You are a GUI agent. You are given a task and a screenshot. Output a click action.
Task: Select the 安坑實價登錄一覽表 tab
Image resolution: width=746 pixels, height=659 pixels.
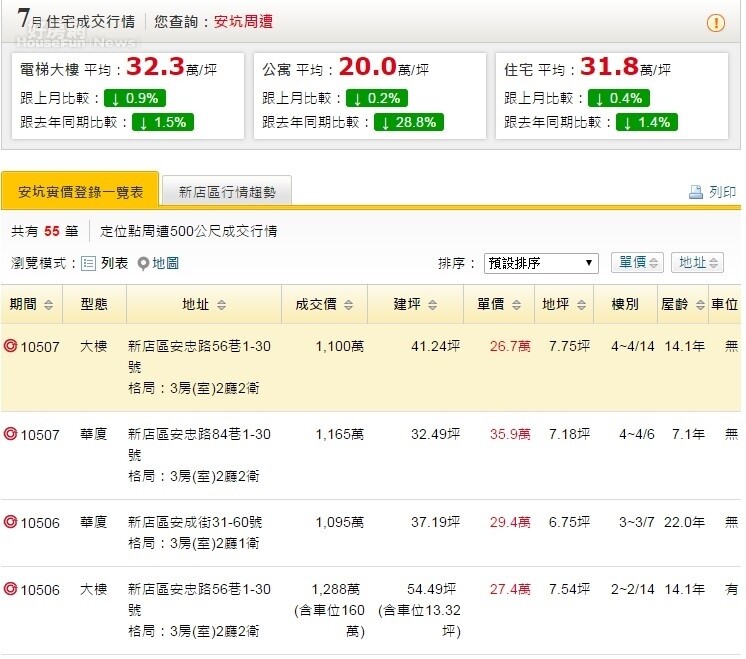point(80,190)
